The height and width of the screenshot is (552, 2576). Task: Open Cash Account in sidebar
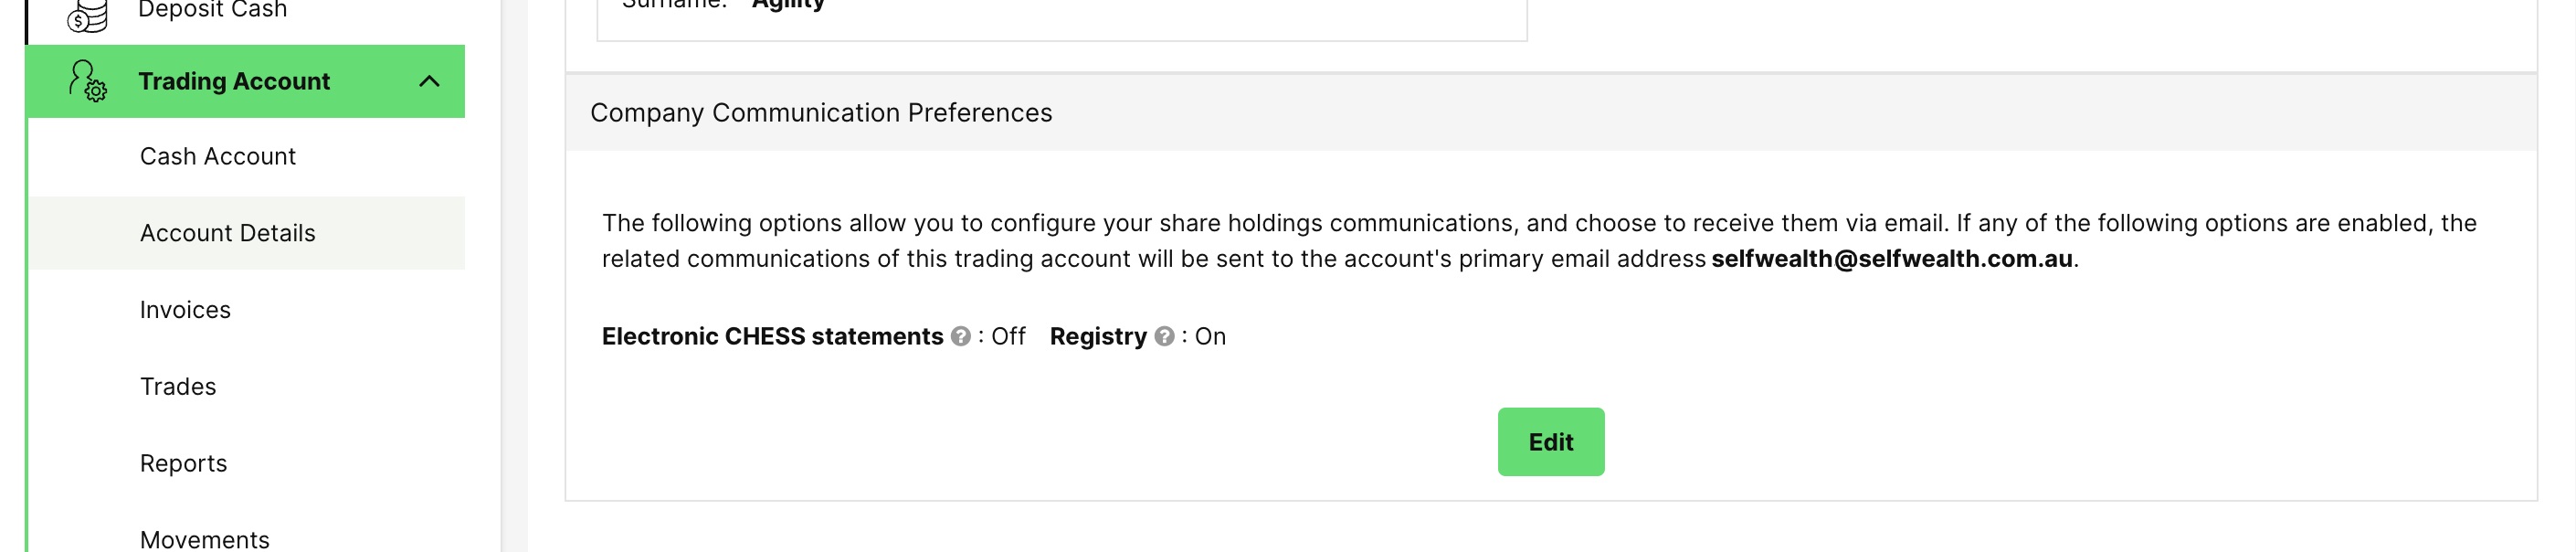[218, 157]
